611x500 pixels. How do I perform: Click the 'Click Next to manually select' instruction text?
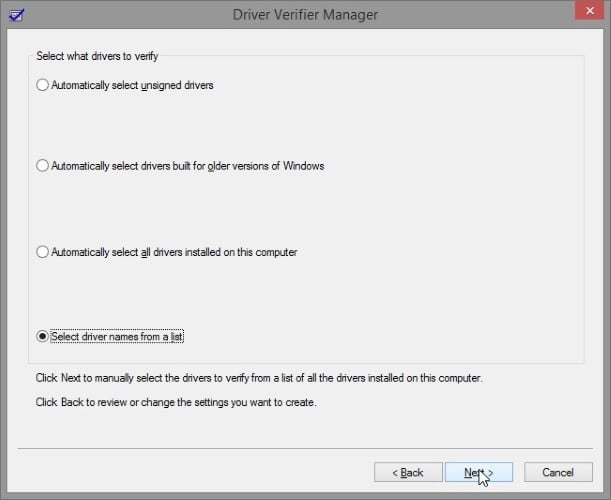click(x=259, y=378)
